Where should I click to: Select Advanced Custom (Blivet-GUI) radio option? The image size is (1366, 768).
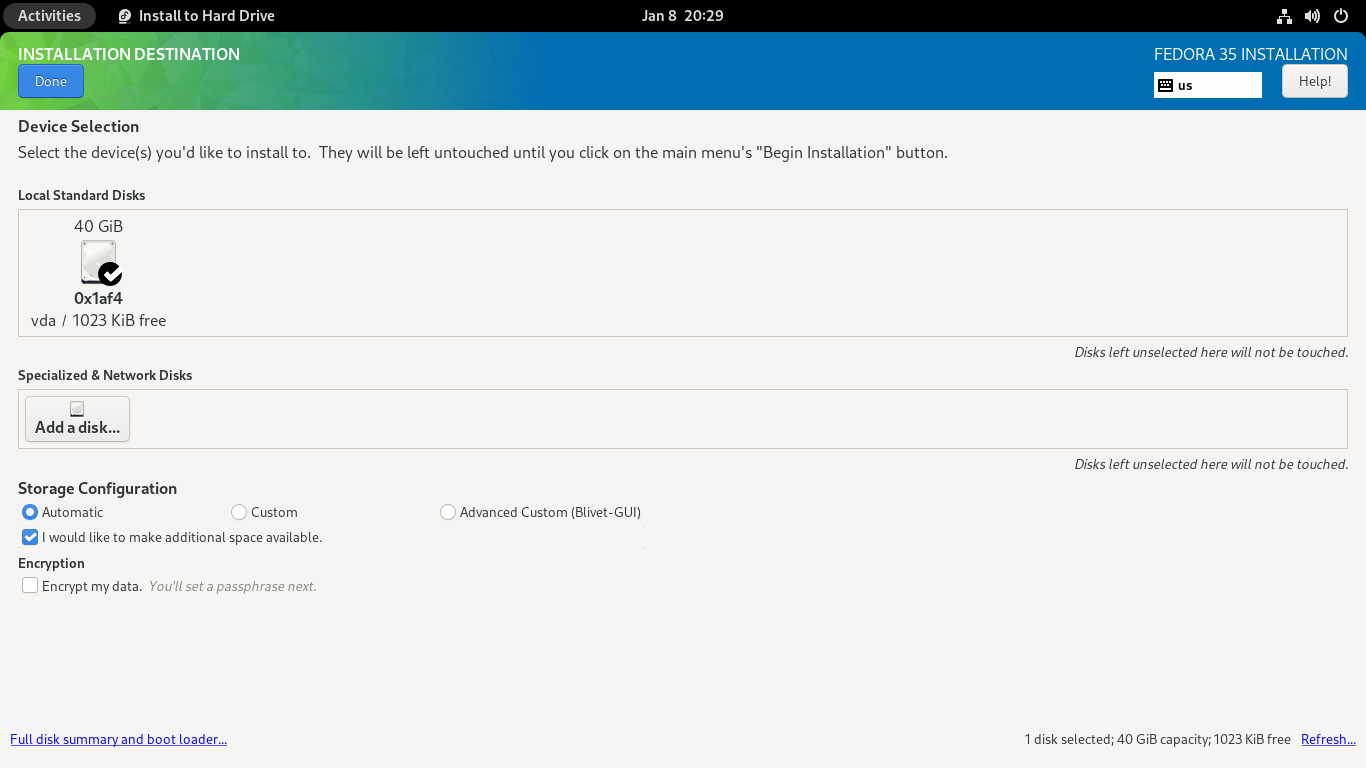point(447,512)
